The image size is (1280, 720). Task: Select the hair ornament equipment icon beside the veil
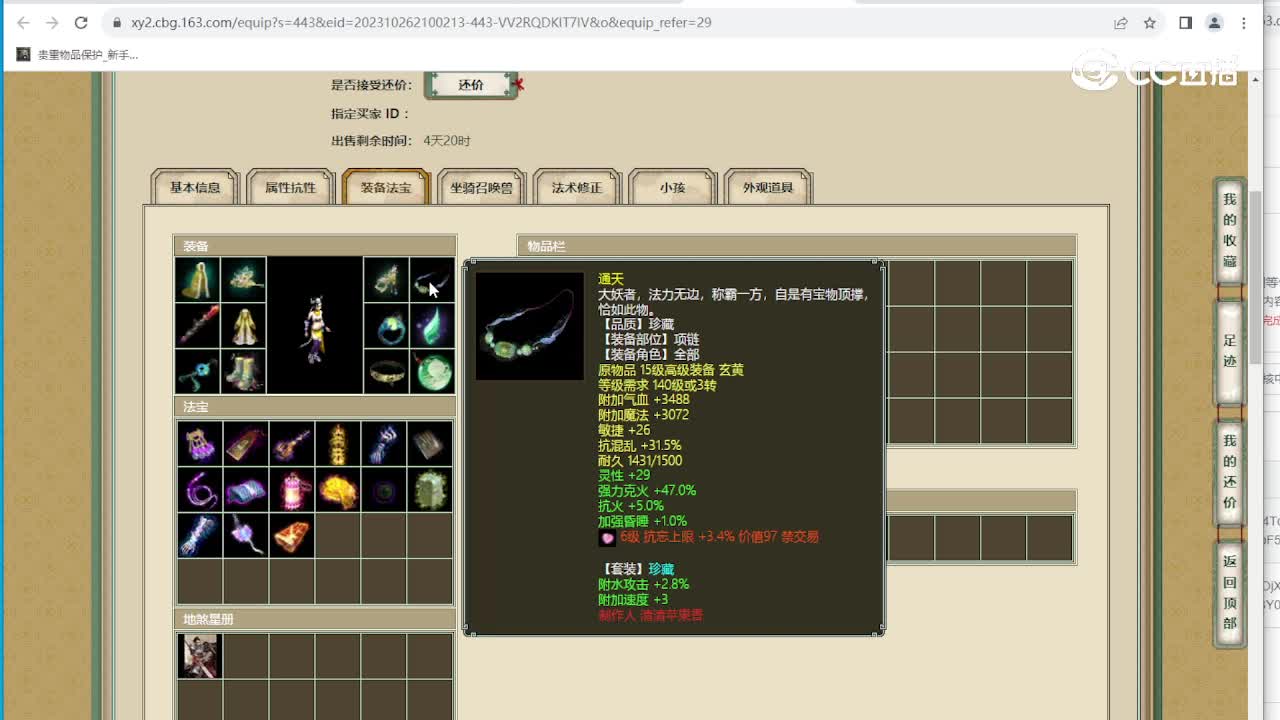[x=243, y=280]
